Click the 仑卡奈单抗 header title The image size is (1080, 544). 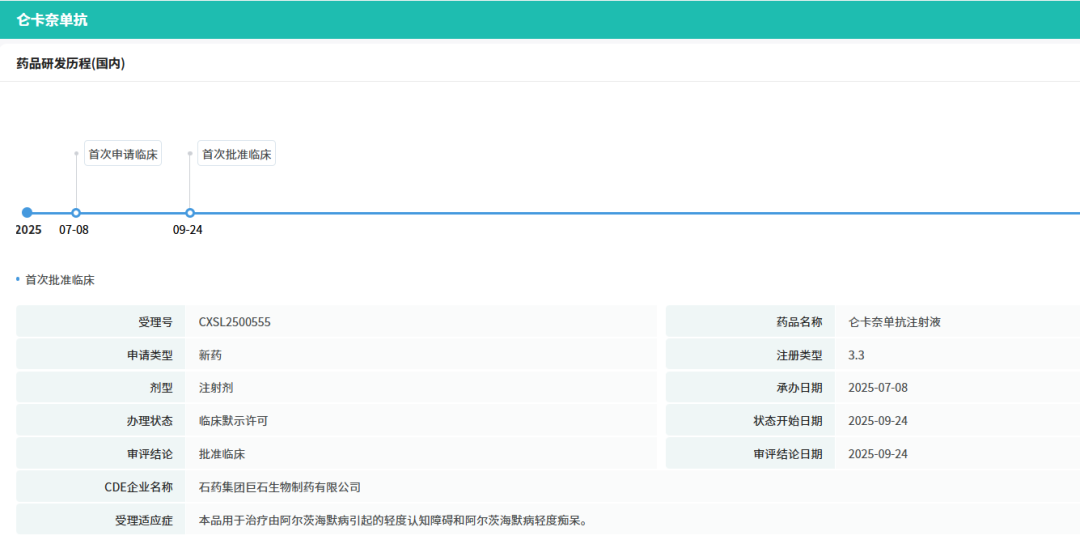(52, 20)
